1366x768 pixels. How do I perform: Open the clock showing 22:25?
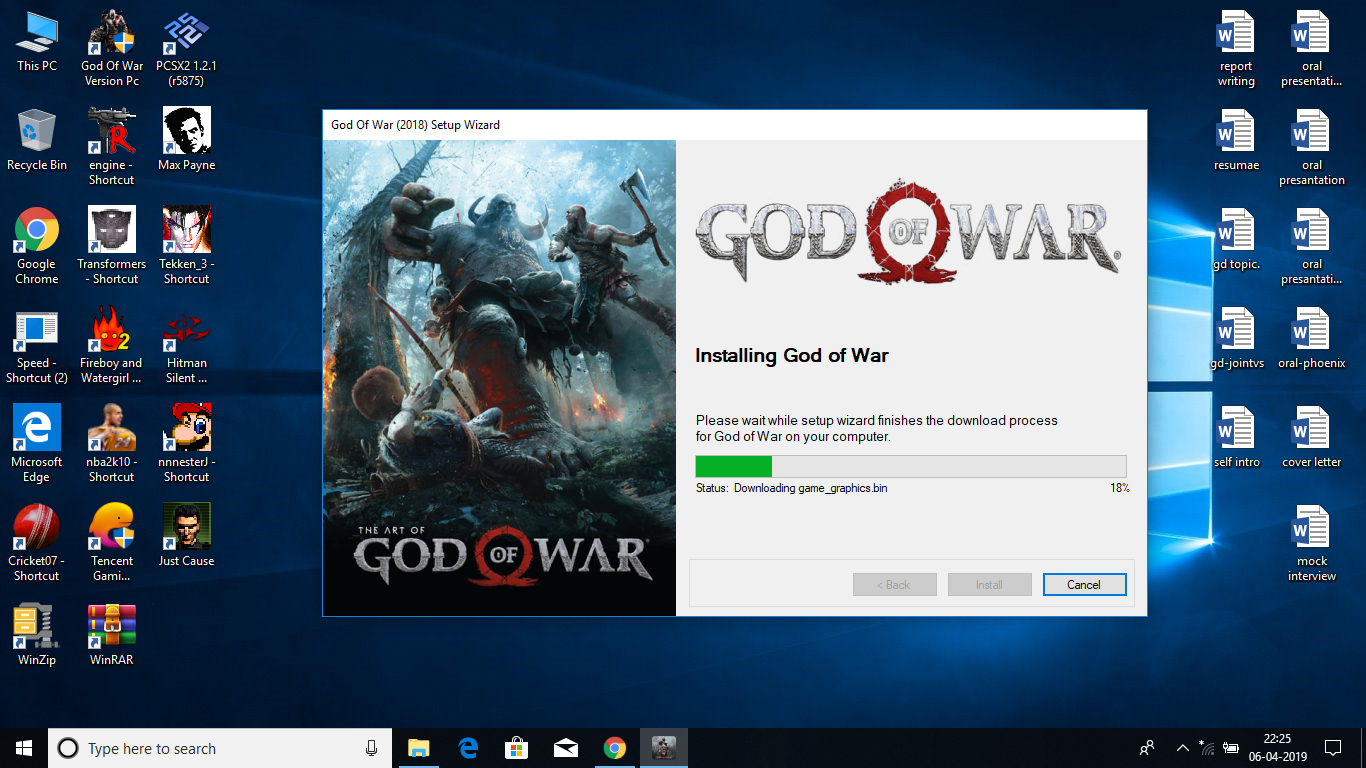[1277, 748]
